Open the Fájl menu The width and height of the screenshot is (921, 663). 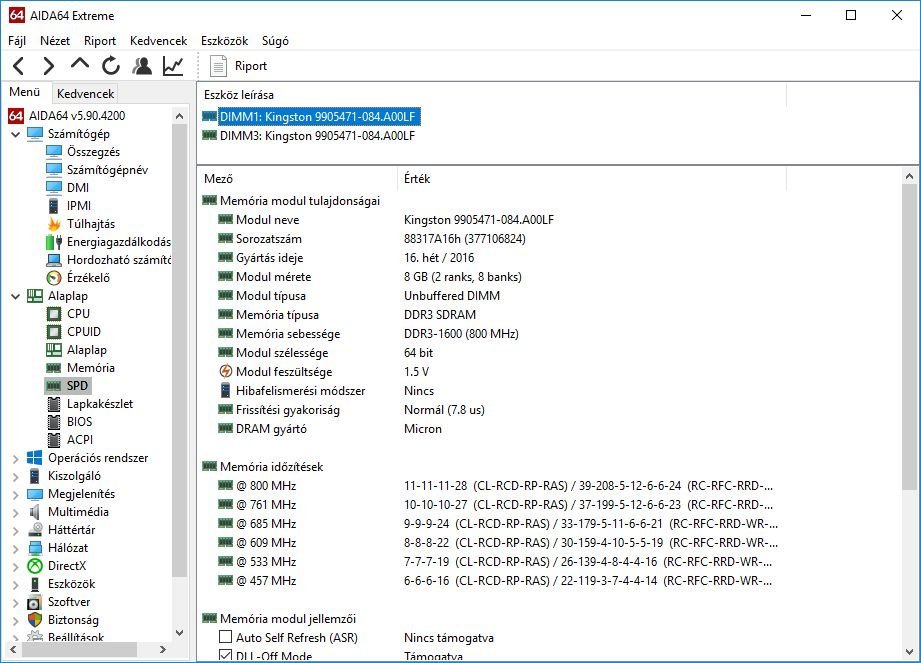pos(17,41)
